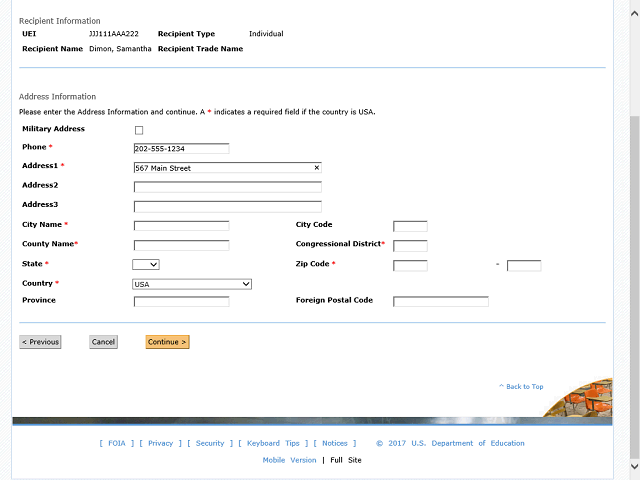Click the Zip Code extension field
This screenshot has height=480, width=640.
[524, 266]
